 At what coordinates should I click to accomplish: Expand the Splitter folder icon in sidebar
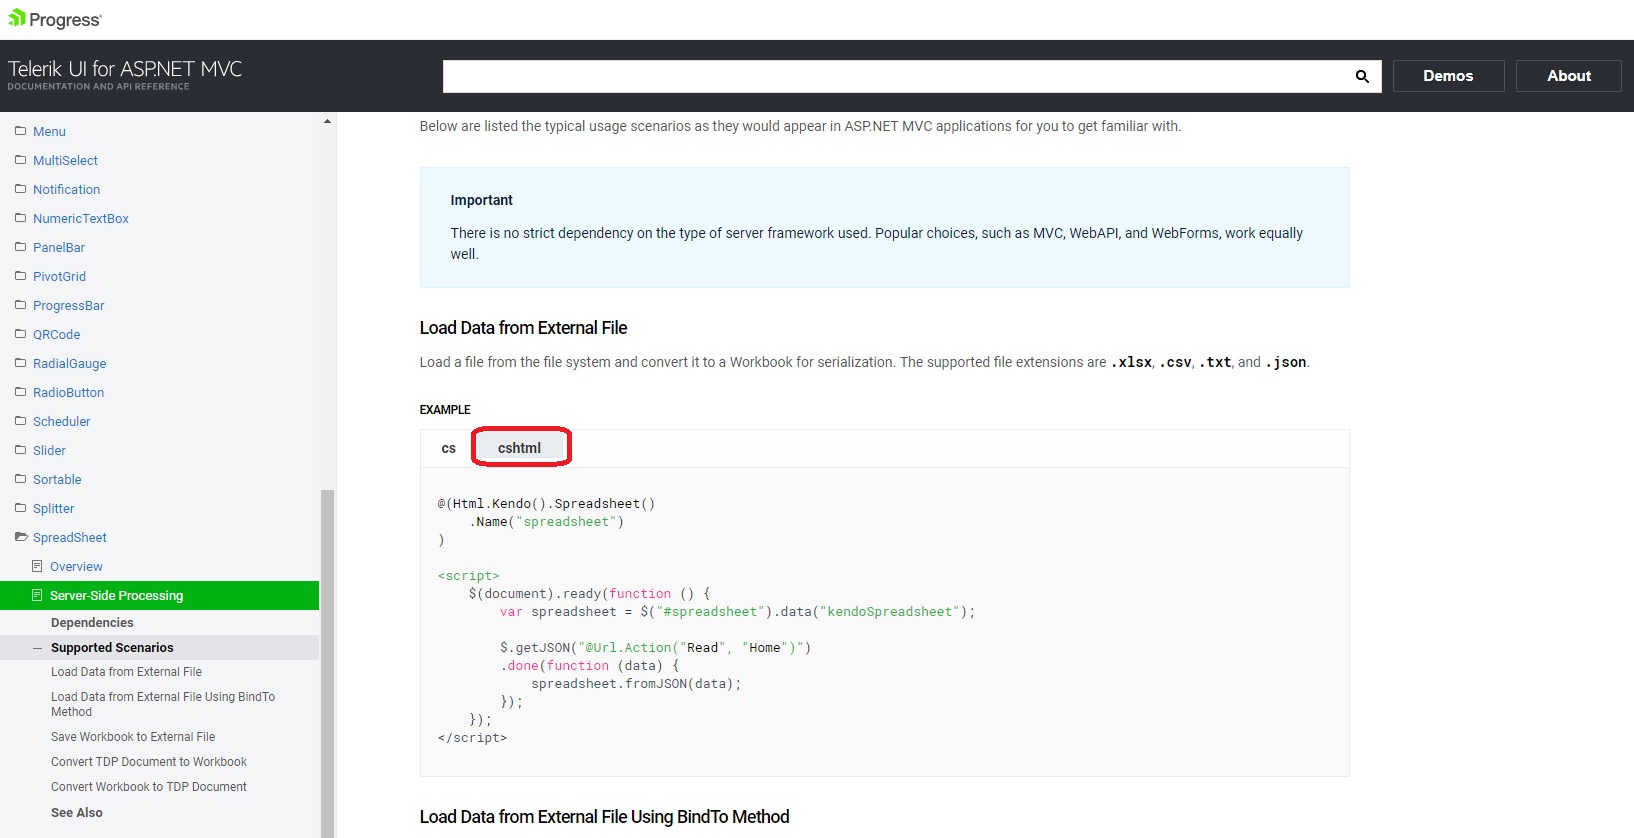[x=21, y=508]
